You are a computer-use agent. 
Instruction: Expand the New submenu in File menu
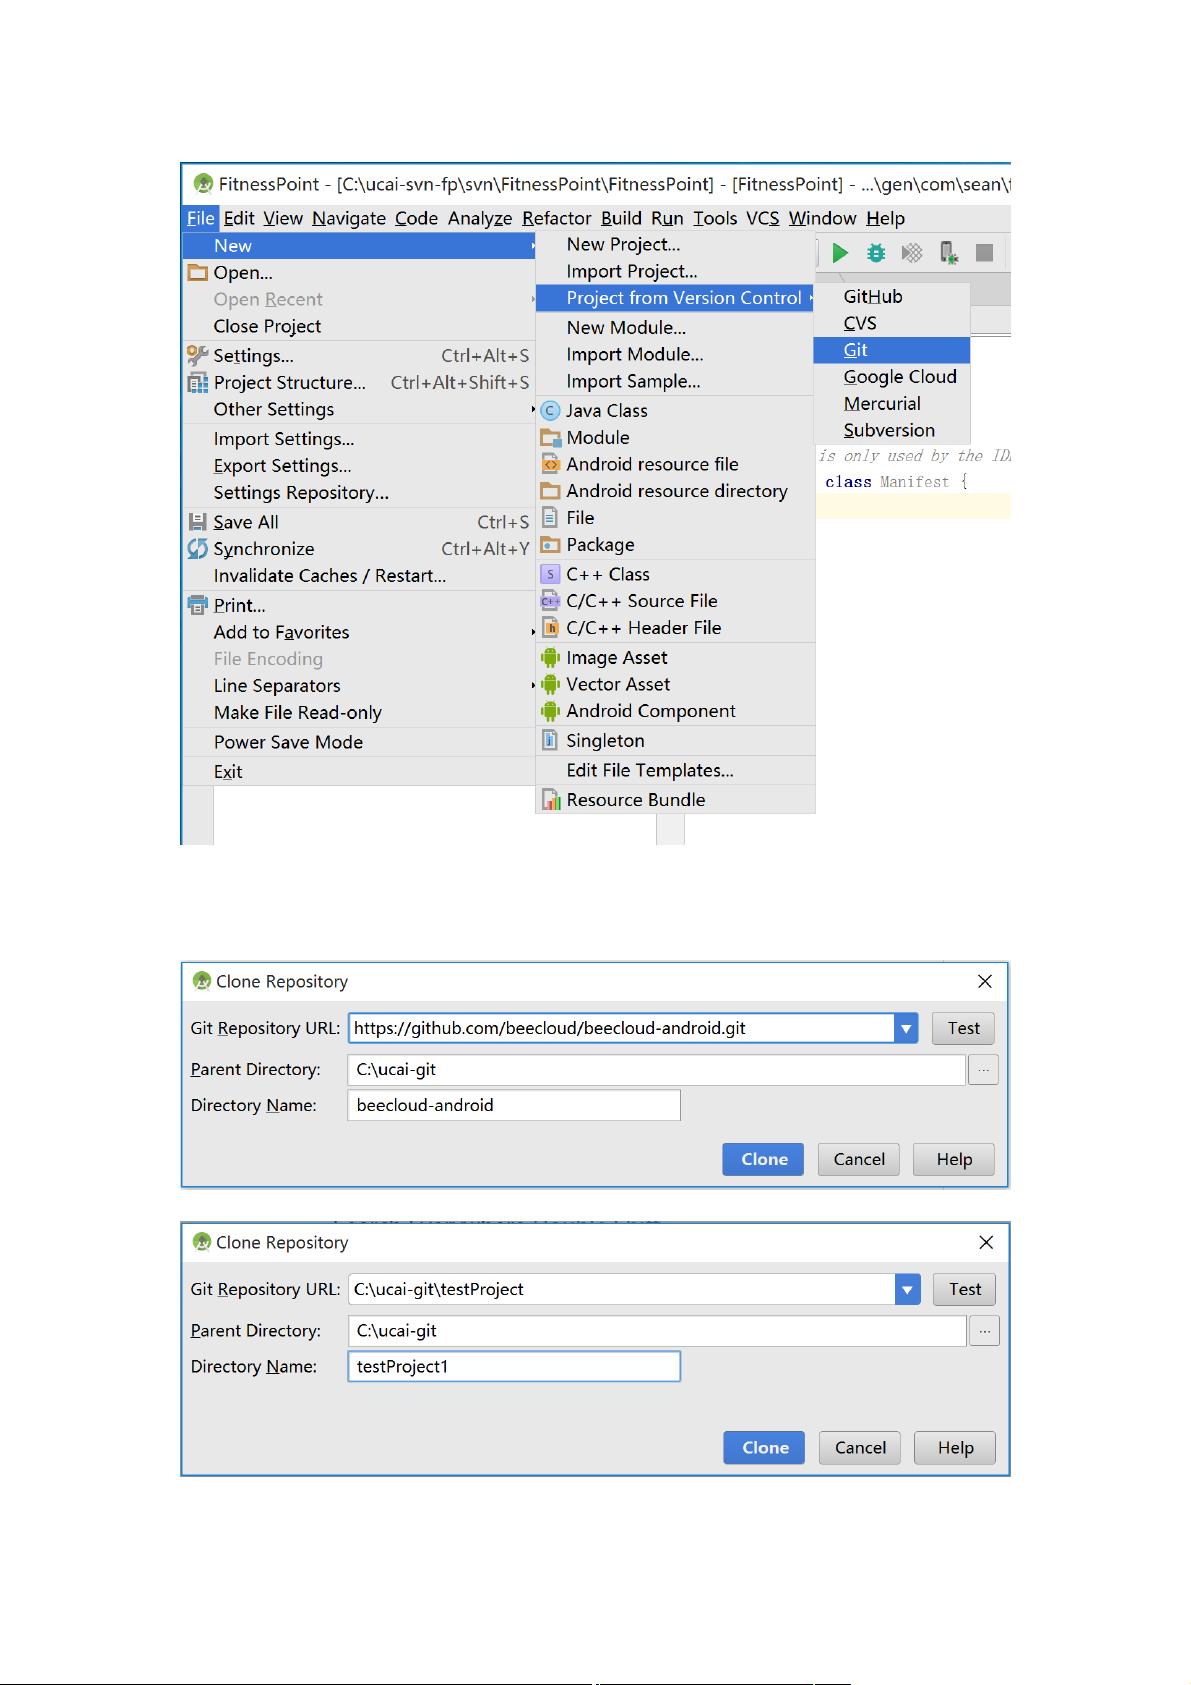tap(359, 246)
